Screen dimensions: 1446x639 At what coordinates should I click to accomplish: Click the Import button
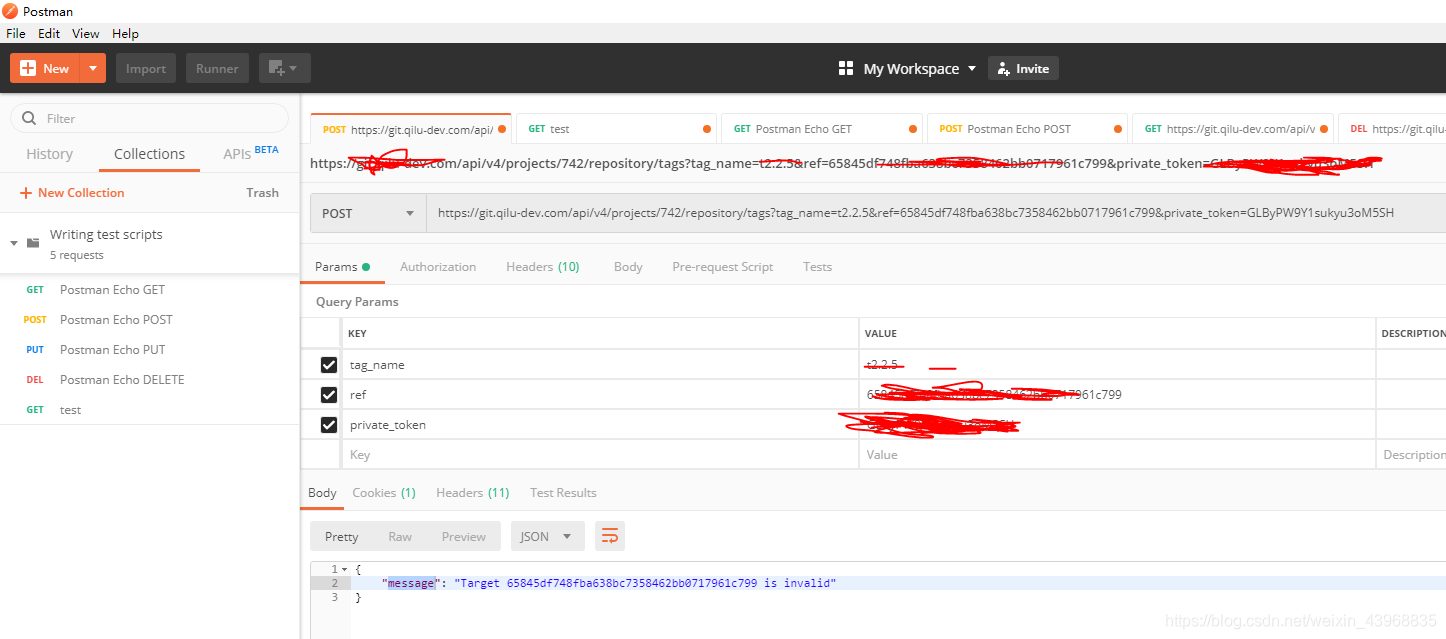[x=146, y=68]
